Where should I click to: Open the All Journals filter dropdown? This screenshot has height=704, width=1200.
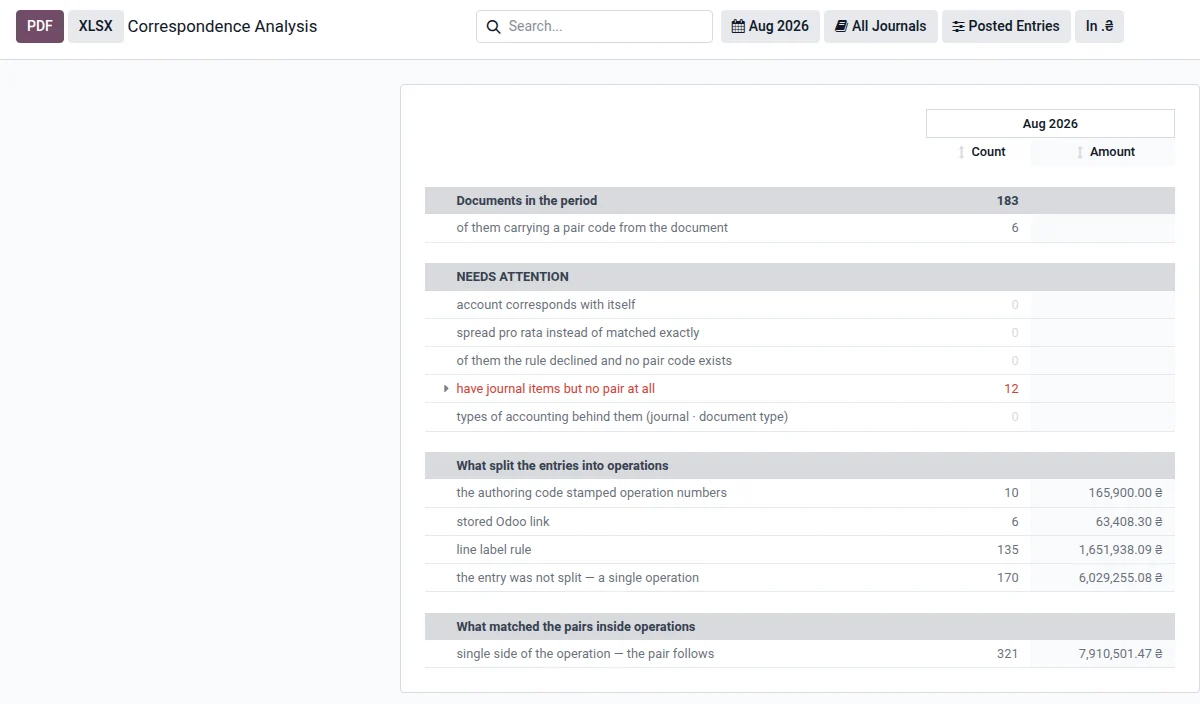(x=881, y=27)
